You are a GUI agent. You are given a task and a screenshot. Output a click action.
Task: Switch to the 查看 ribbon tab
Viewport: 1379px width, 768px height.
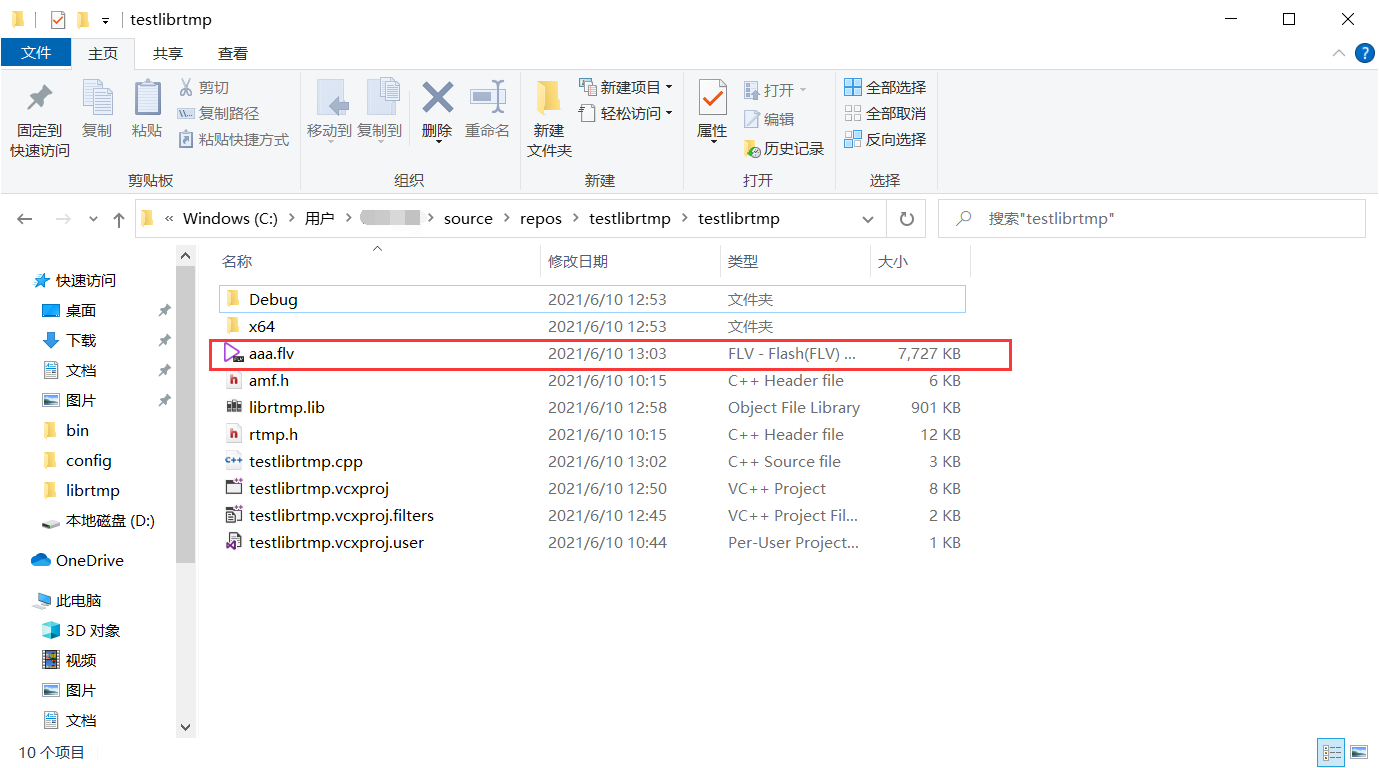233,53
